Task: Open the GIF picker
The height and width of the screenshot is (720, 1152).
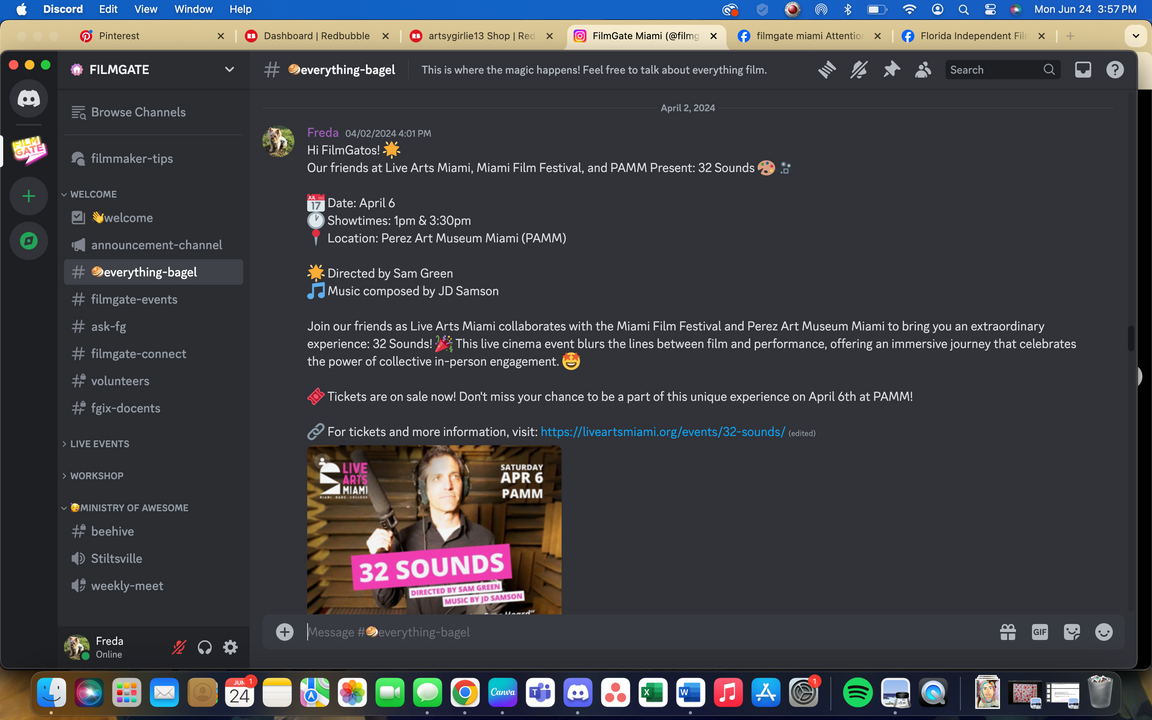Action: [x=1040, y=632]
